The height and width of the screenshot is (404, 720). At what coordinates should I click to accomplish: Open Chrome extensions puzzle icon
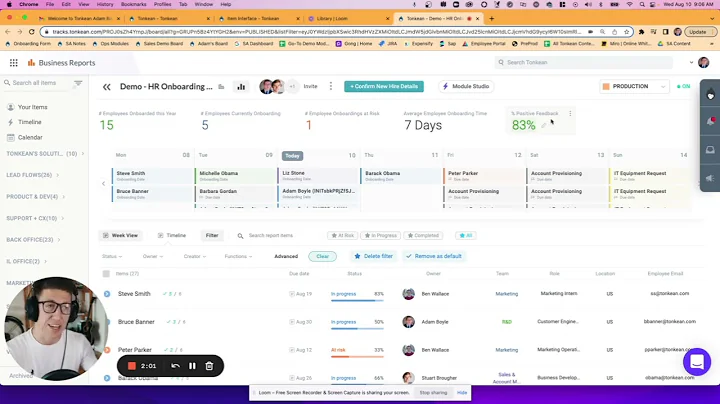pyautogui.click(x=641, y=32)
